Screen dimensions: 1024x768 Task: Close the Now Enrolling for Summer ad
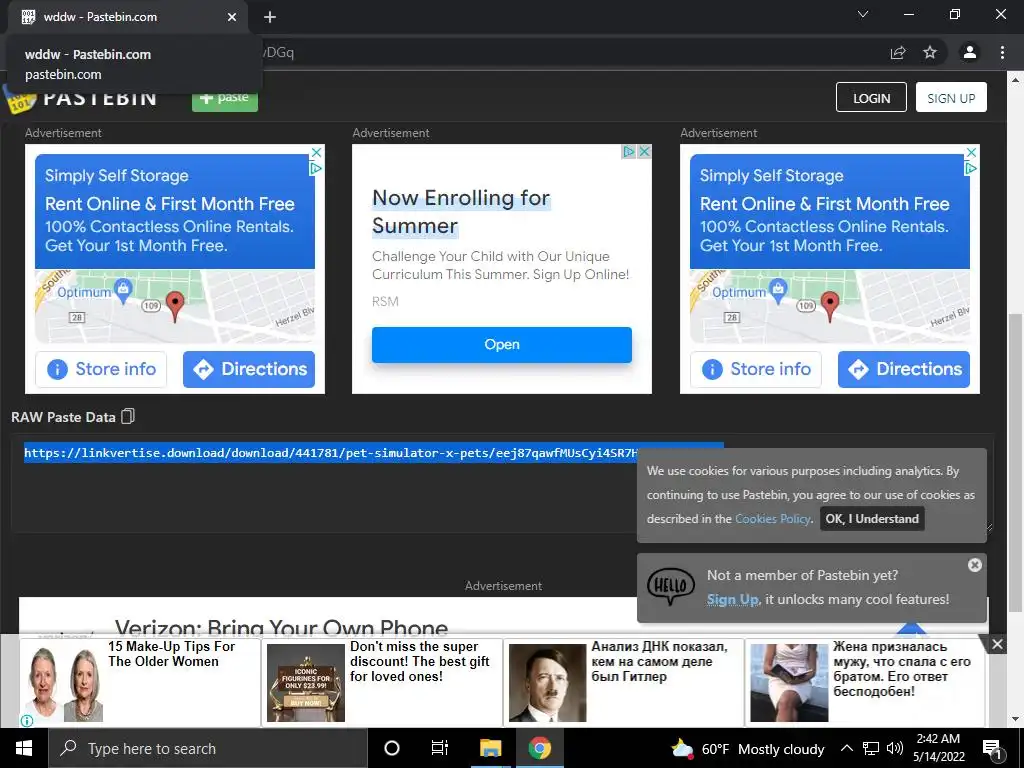644,152
